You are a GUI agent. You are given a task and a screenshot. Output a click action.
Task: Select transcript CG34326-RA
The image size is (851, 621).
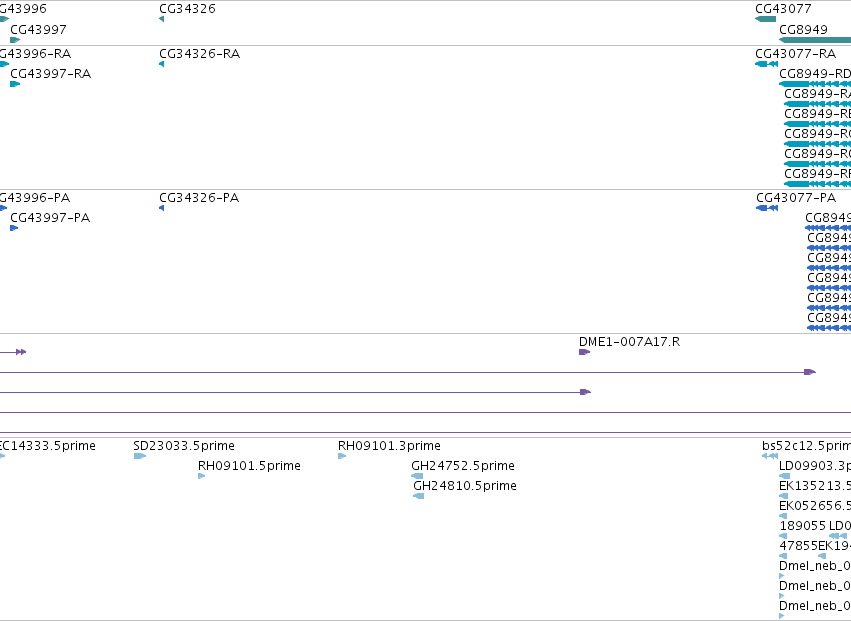click(x=200, y=54)
